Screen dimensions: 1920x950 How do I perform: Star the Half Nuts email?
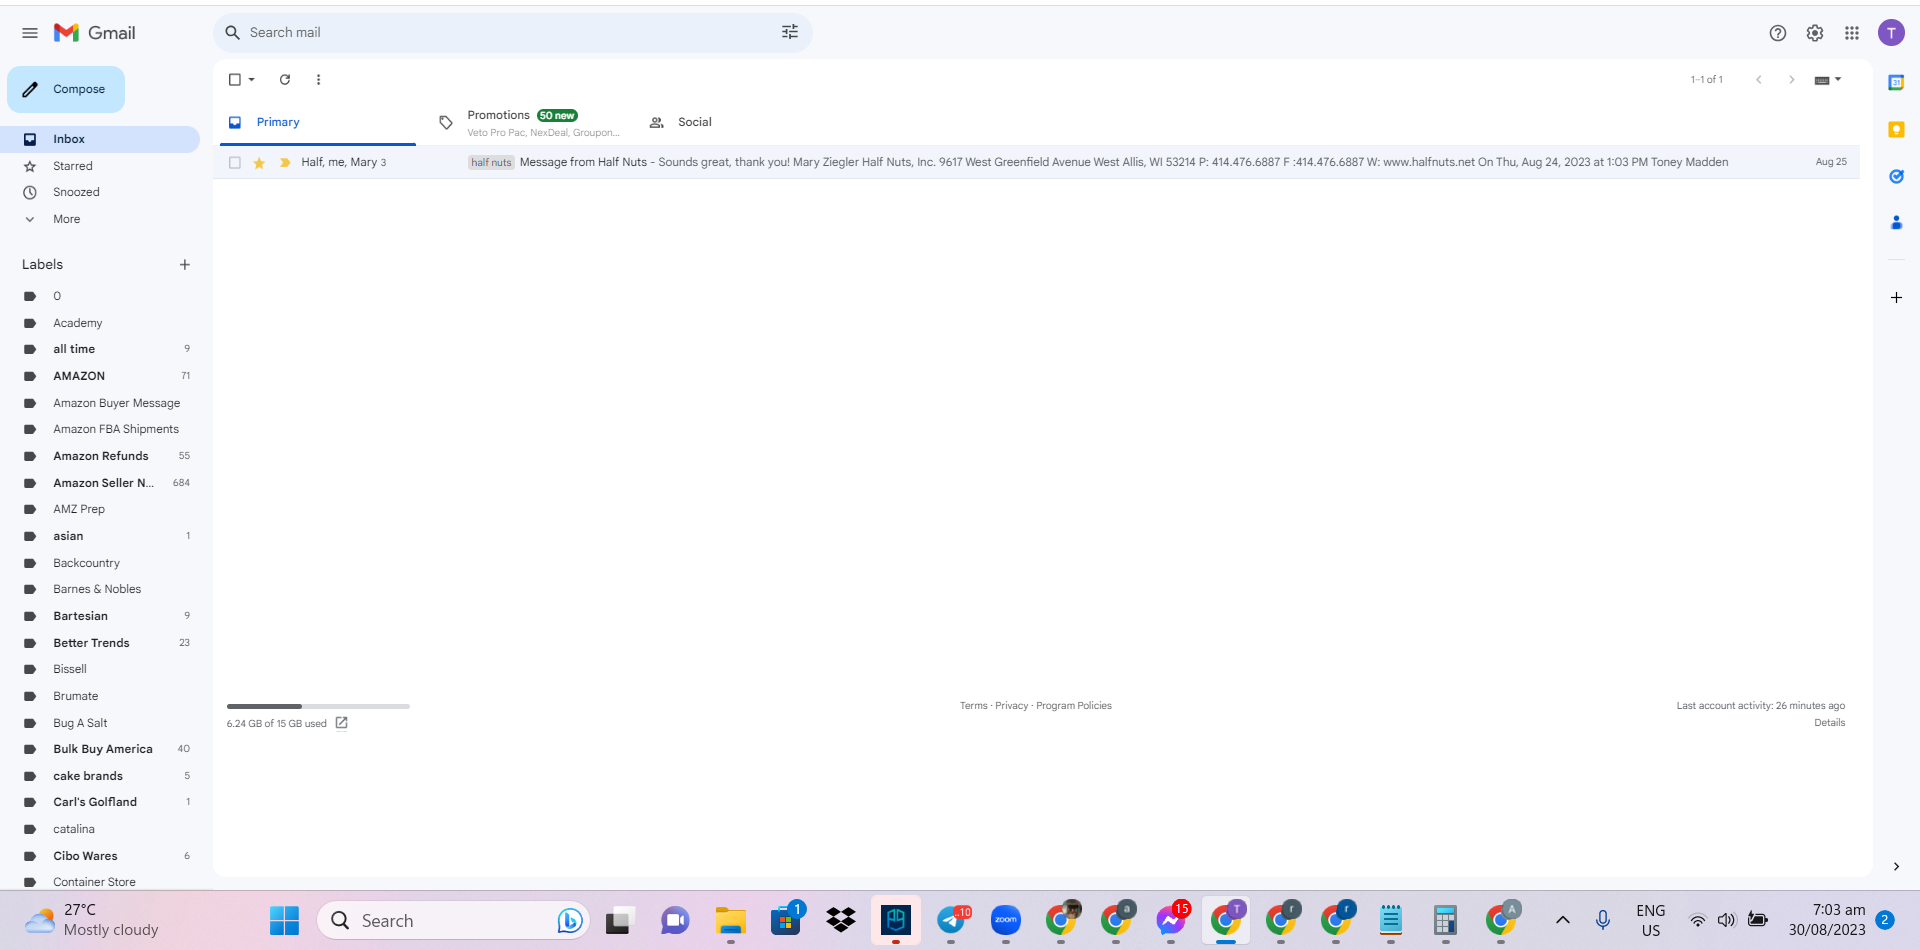pos(259,162)
